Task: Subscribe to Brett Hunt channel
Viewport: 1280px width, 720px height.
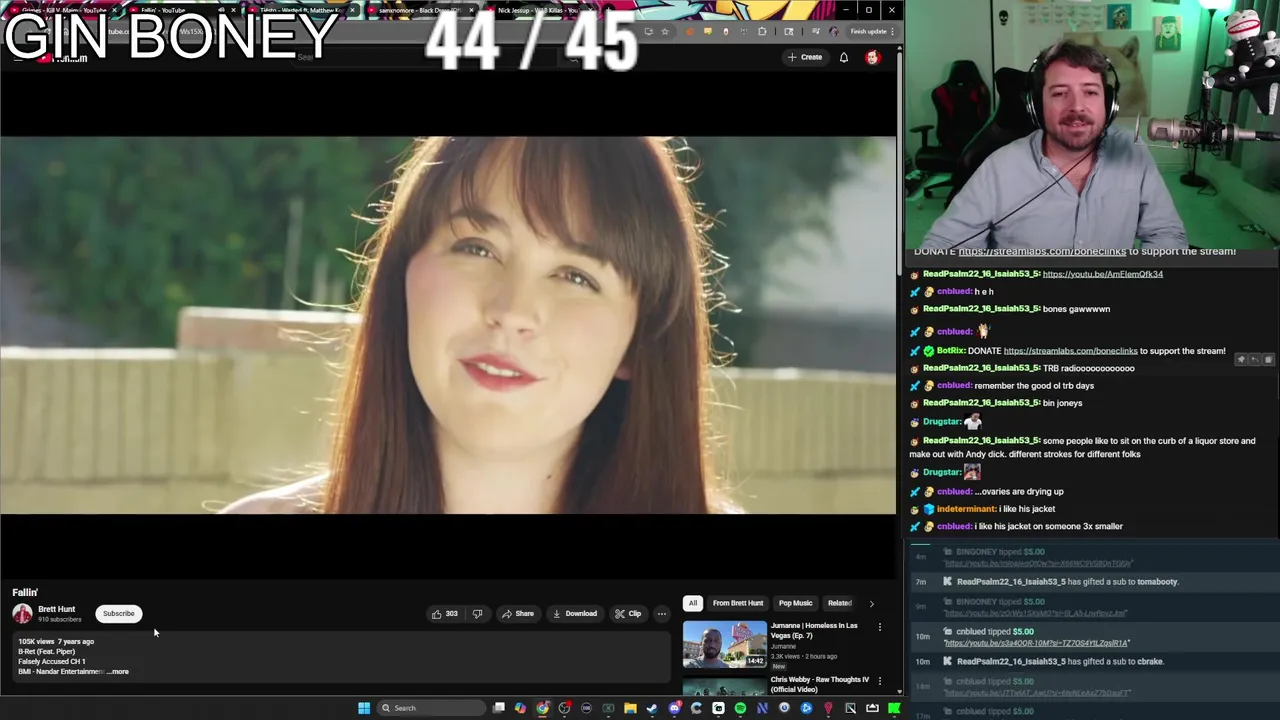Action: 118,614
